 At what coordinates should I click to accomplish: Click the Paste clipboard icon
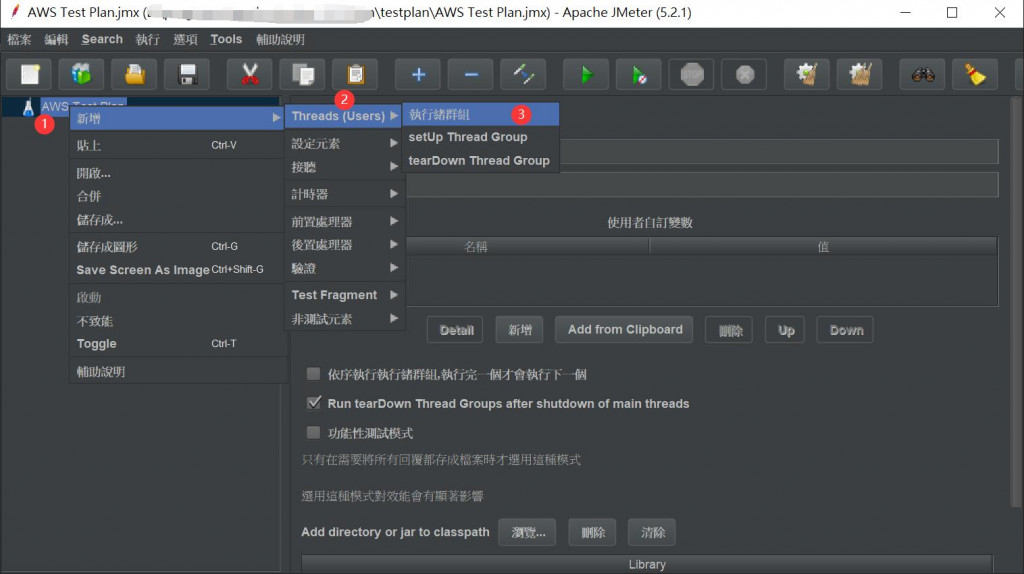(355, 74)
